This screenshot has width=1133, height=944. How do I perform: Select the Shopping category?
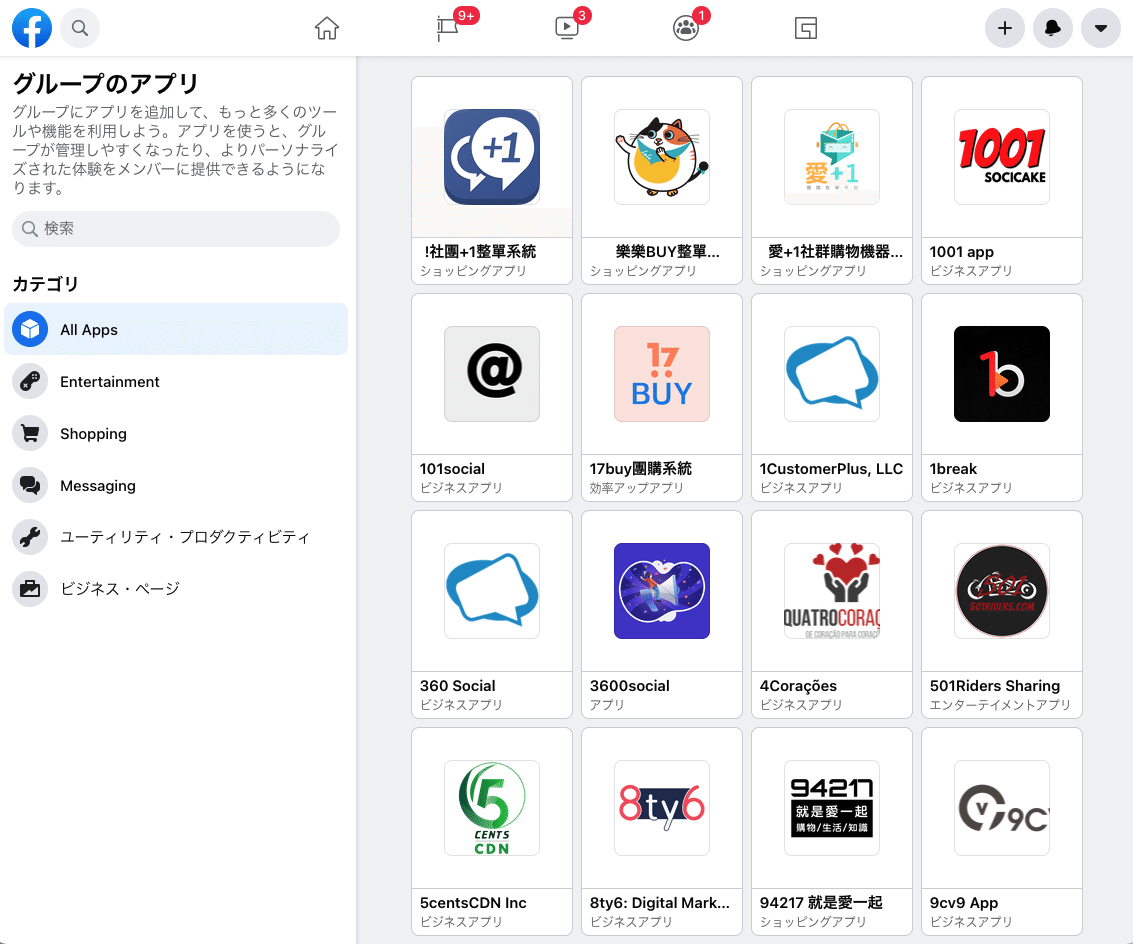coord(176,434)
